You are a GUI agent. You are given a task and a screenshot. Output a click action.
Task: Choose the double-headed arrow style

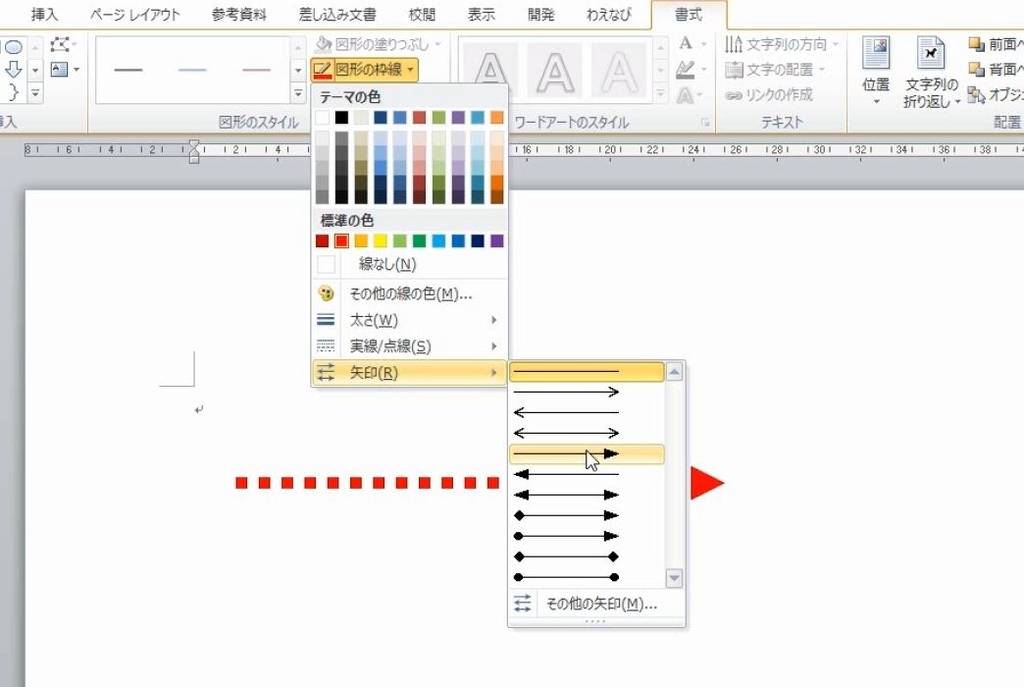[567, 433]
